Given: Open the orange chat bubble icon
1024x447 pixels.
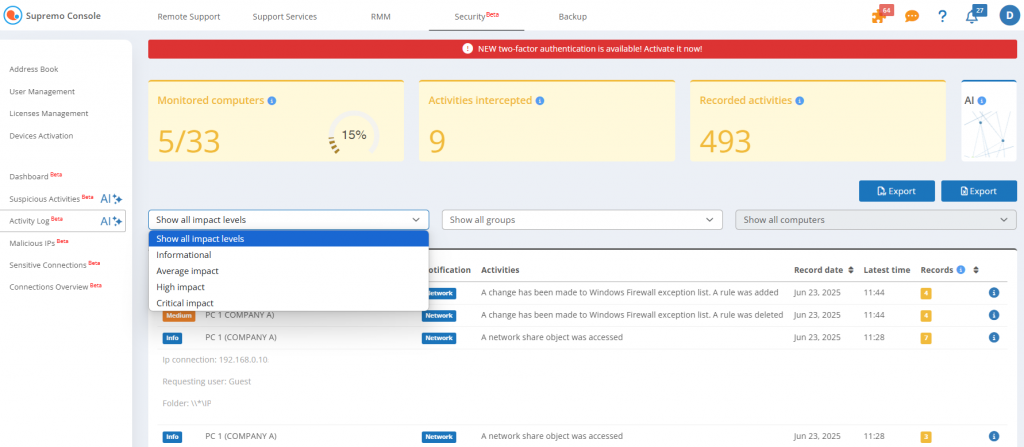Looking at the screenshot, I should coord(912,16).
